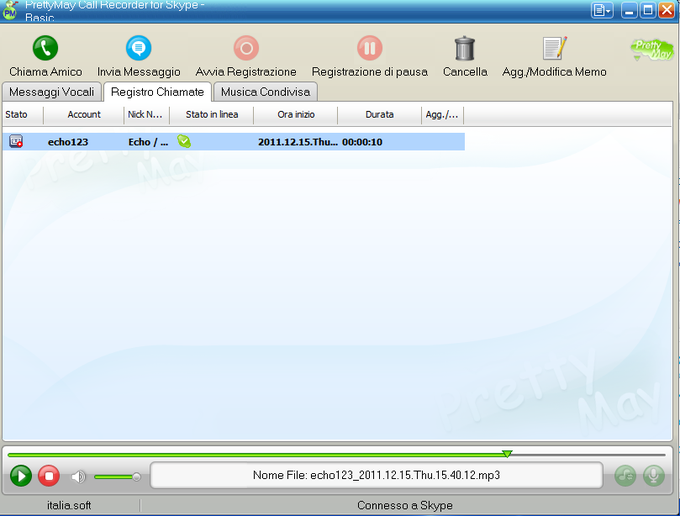Screen dimensions: 680x516
Task: Click italia.soft in the status bar
Action: (69, 505)
